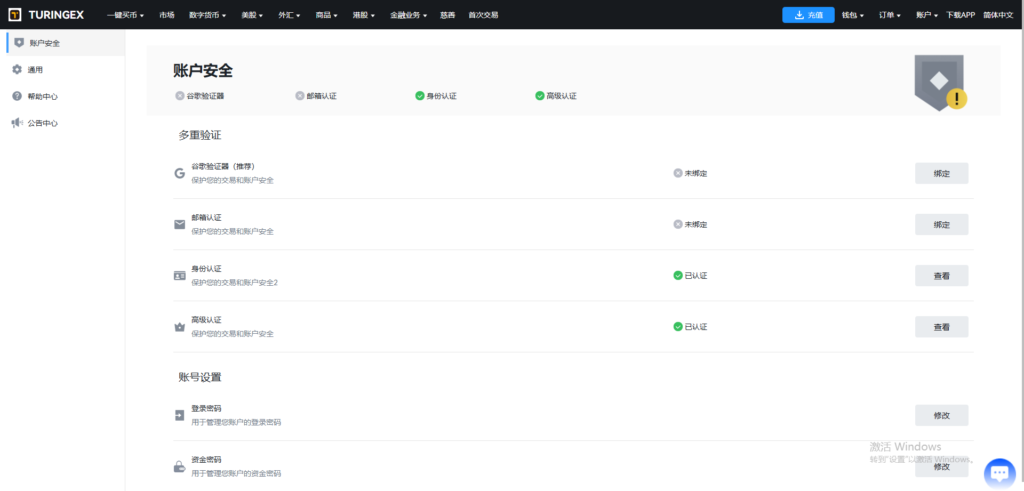Click the 资金密码 lock icon

tap(179, 466)
